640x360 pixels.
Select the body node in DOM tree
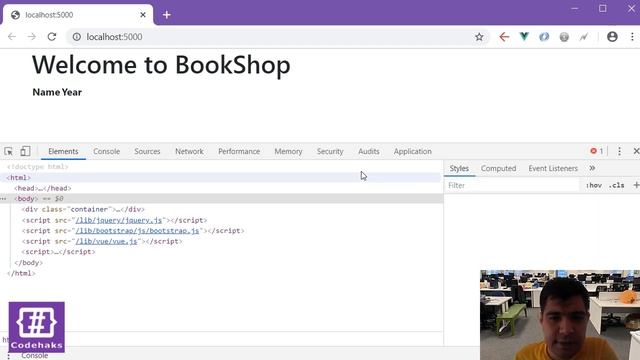coord(26,199)
